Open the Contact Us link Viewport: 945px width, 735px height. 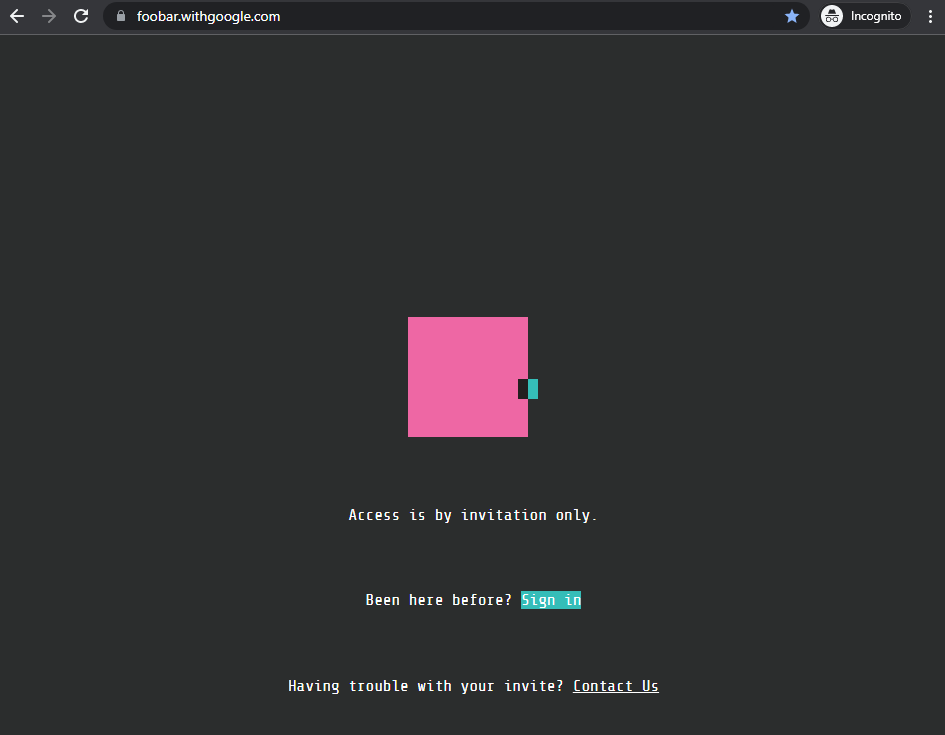pos(615,686)
